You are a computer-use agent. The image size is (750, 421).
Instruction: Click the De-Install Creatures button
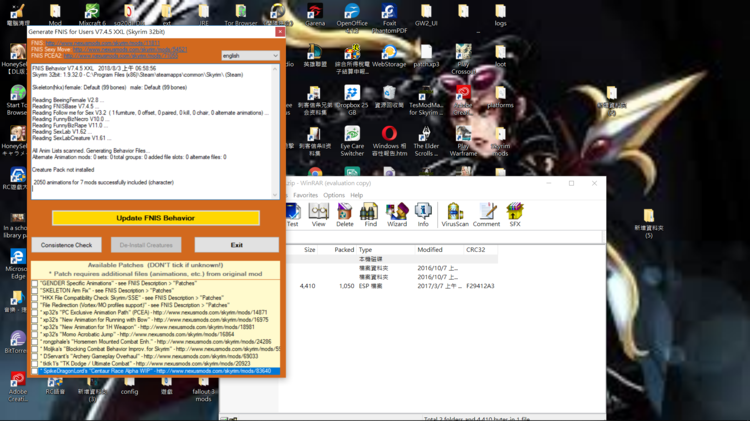tap(146, 245)
